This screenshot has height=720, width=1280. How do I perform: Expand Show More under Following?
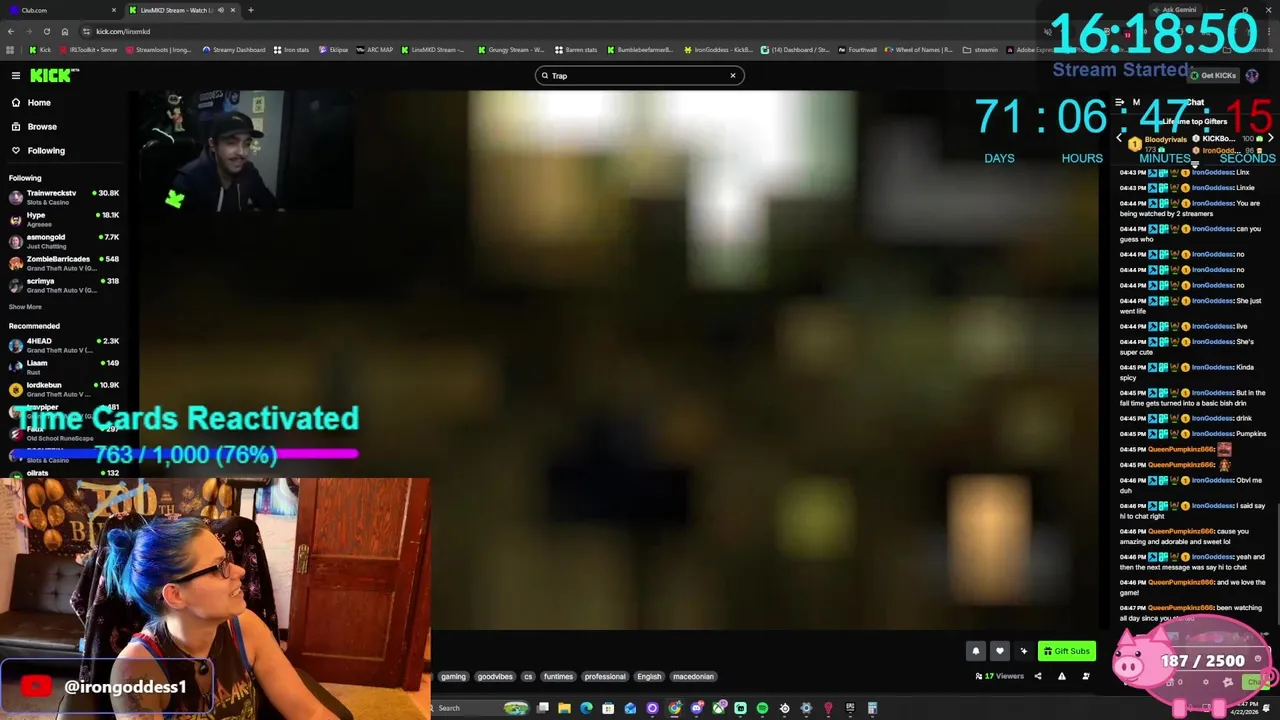pos(25,307)
